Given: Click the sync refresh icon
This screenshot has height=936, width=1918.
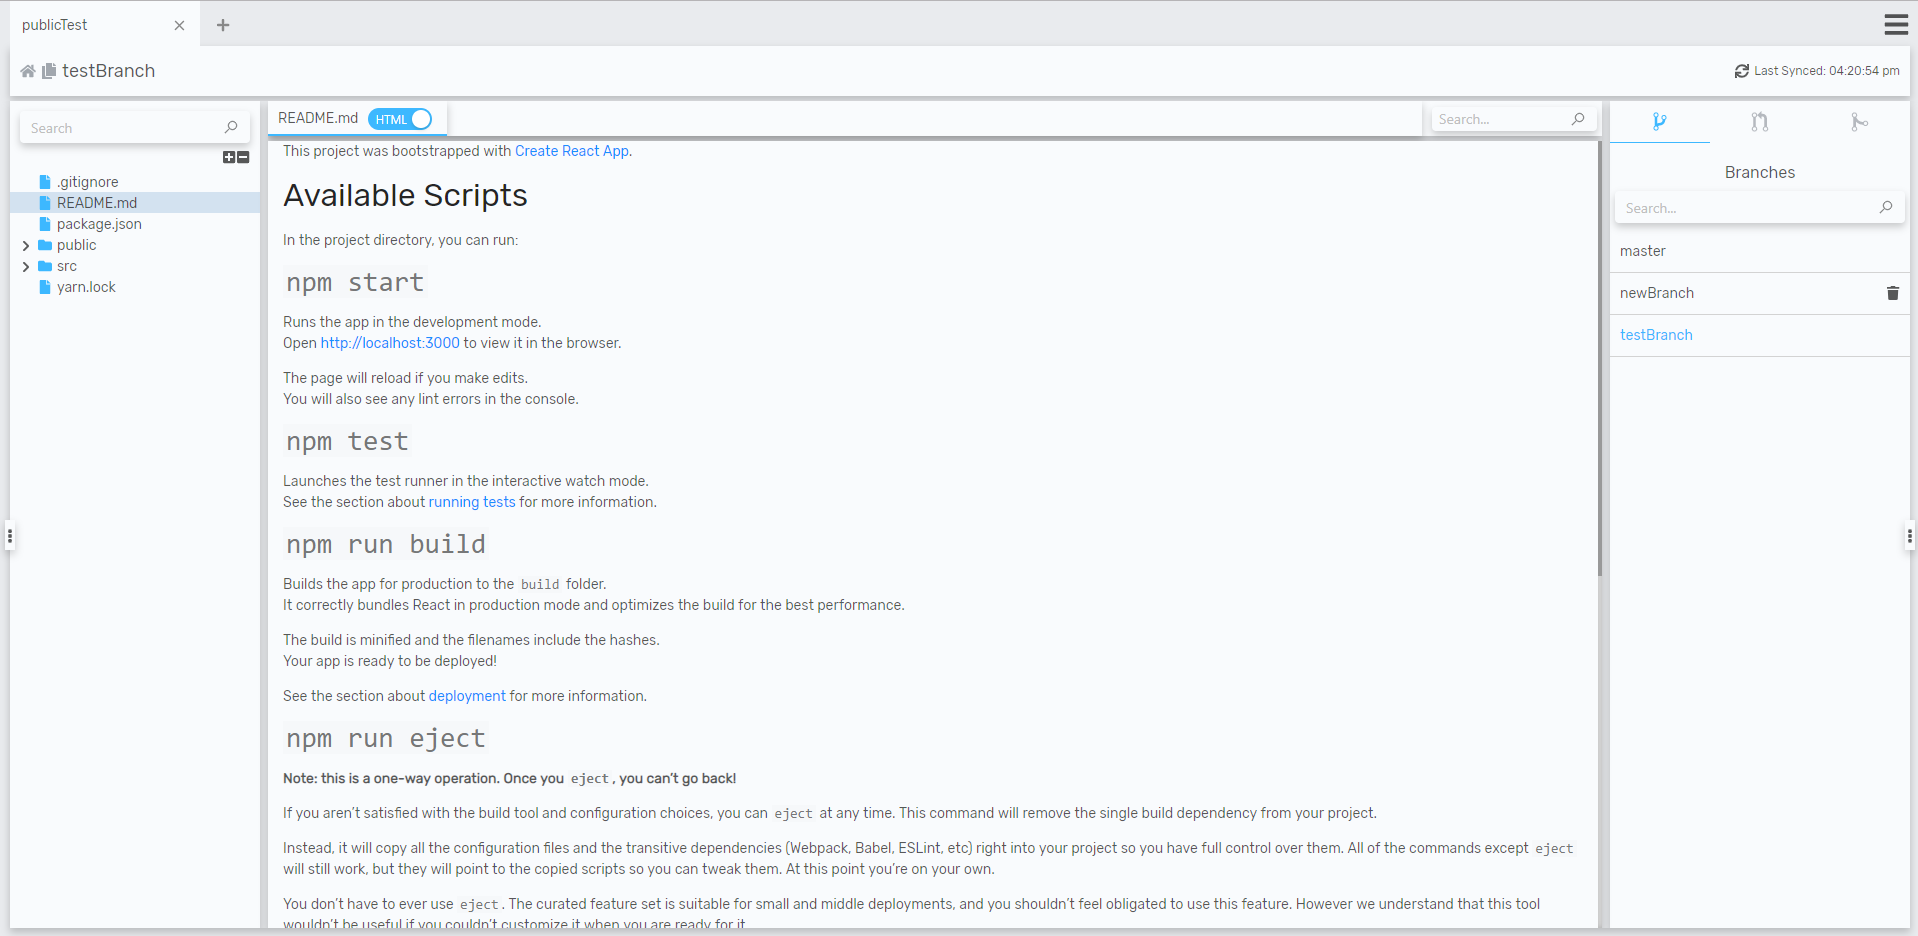Looking at the screenshot, I should pyautogui.click(x=1742, y=71).
